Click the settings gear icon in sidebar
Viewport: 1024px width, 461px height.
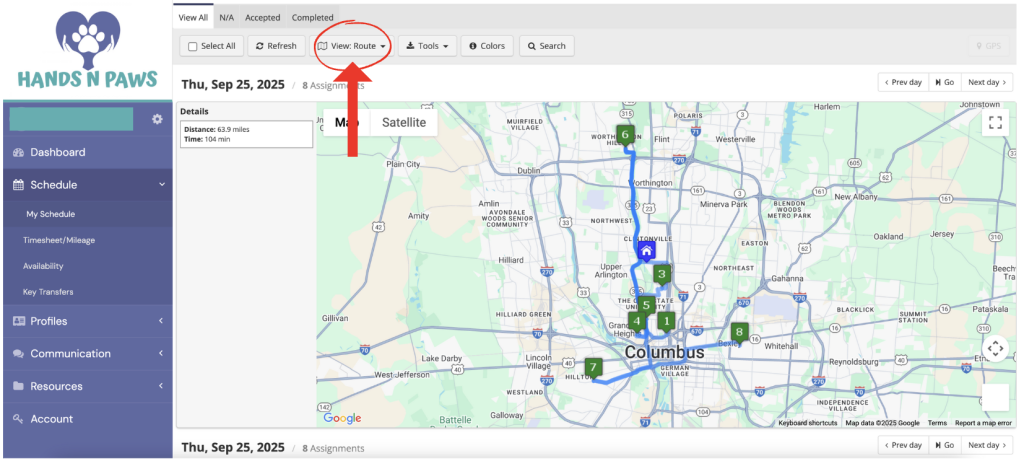[157, 120]
